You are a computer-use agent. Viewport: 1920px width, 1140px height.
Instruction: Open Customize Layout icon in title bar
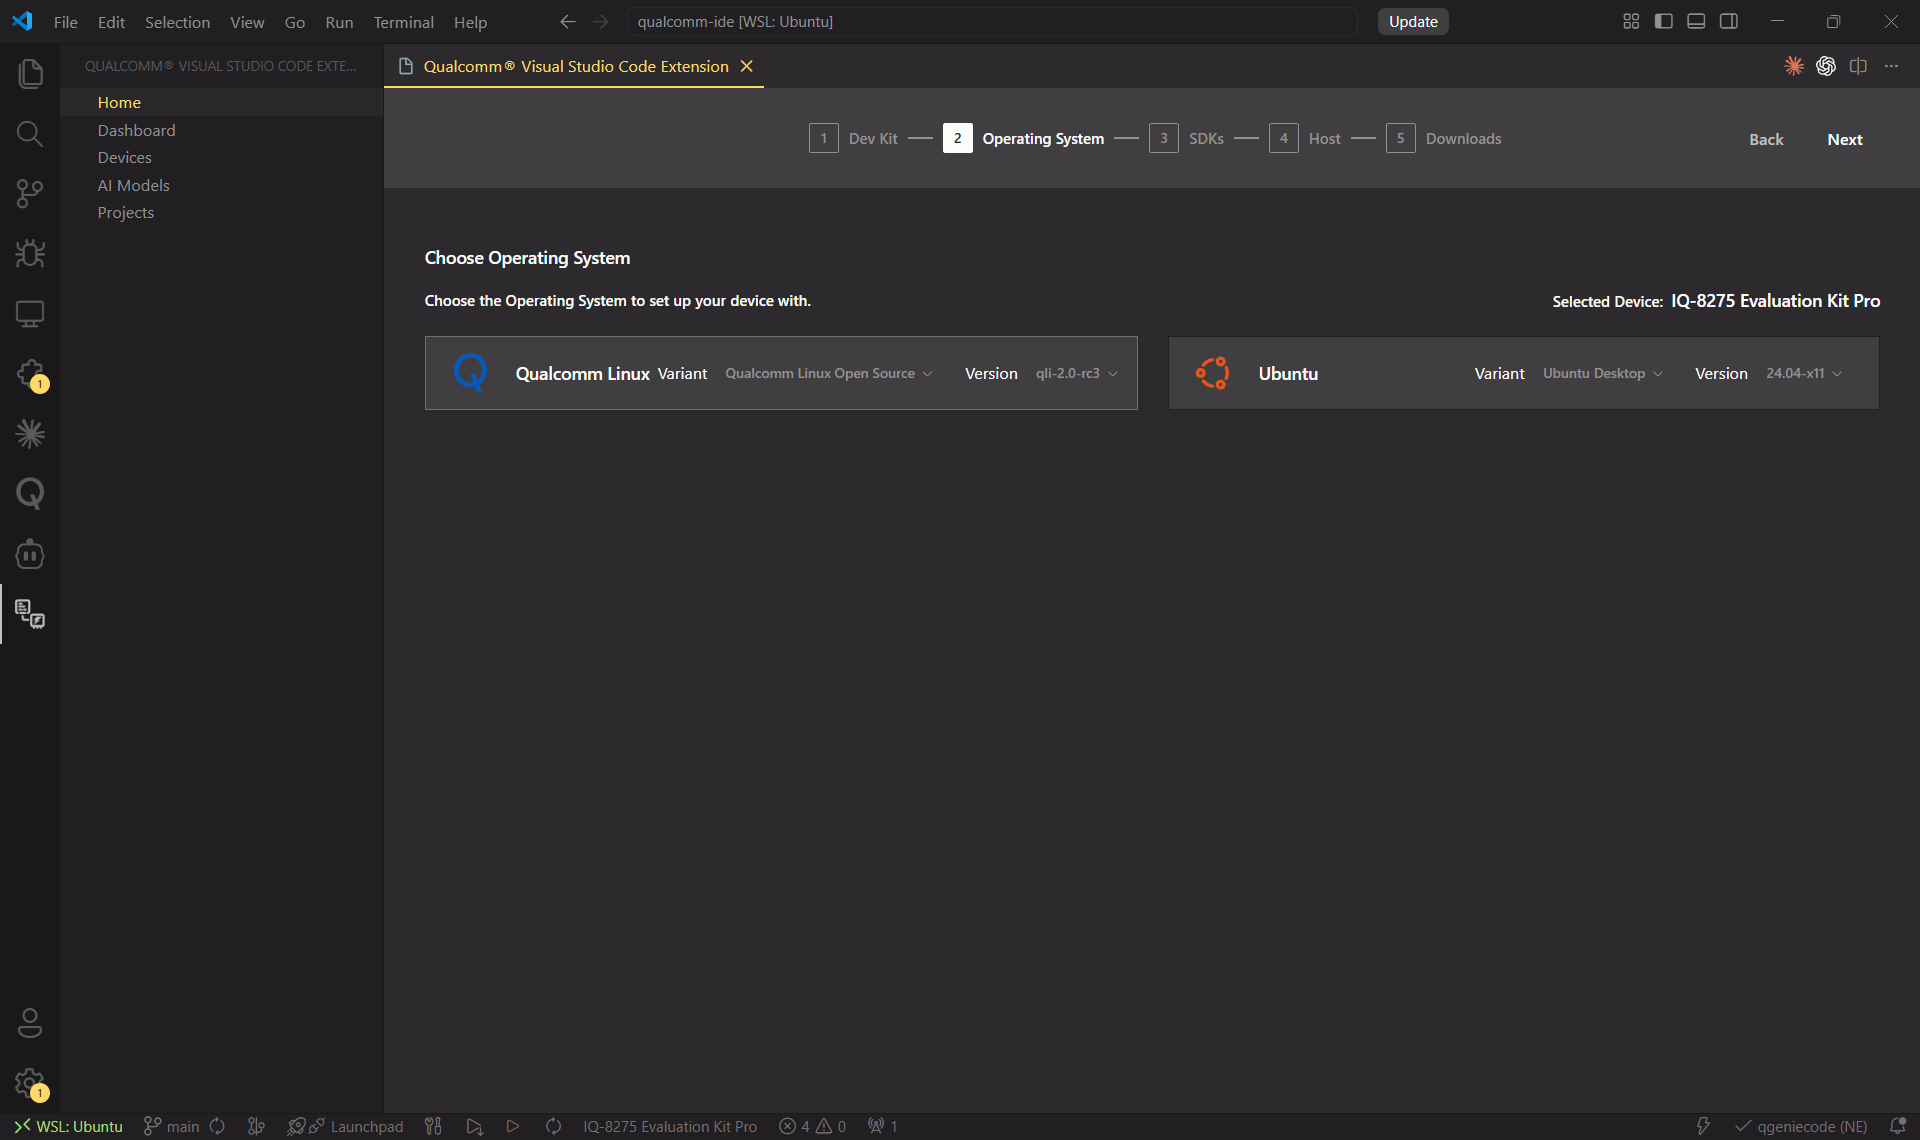click(1631, 21)
